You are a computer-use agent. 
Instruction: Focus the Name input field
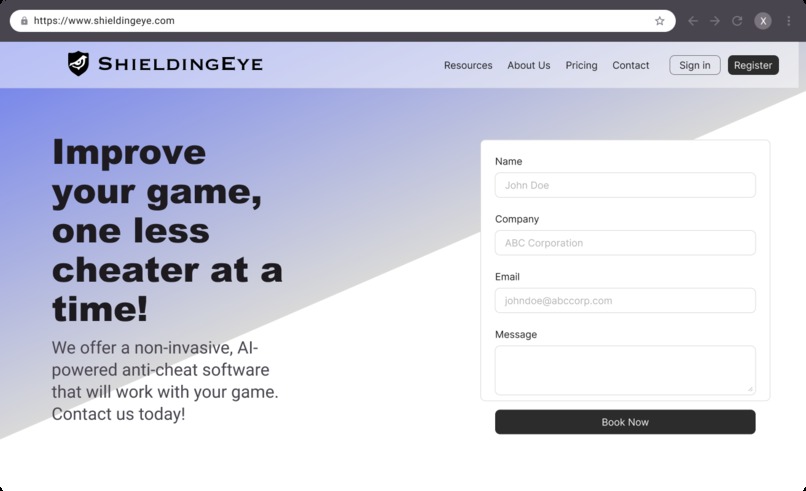point(625,185)
